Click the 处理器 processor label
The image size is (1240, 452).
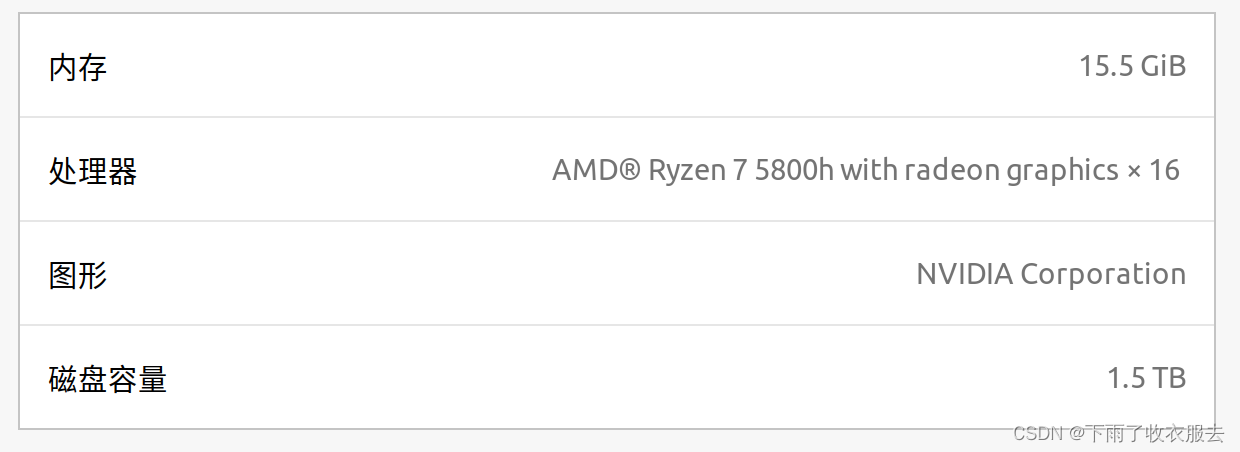[x=93, y=171]
